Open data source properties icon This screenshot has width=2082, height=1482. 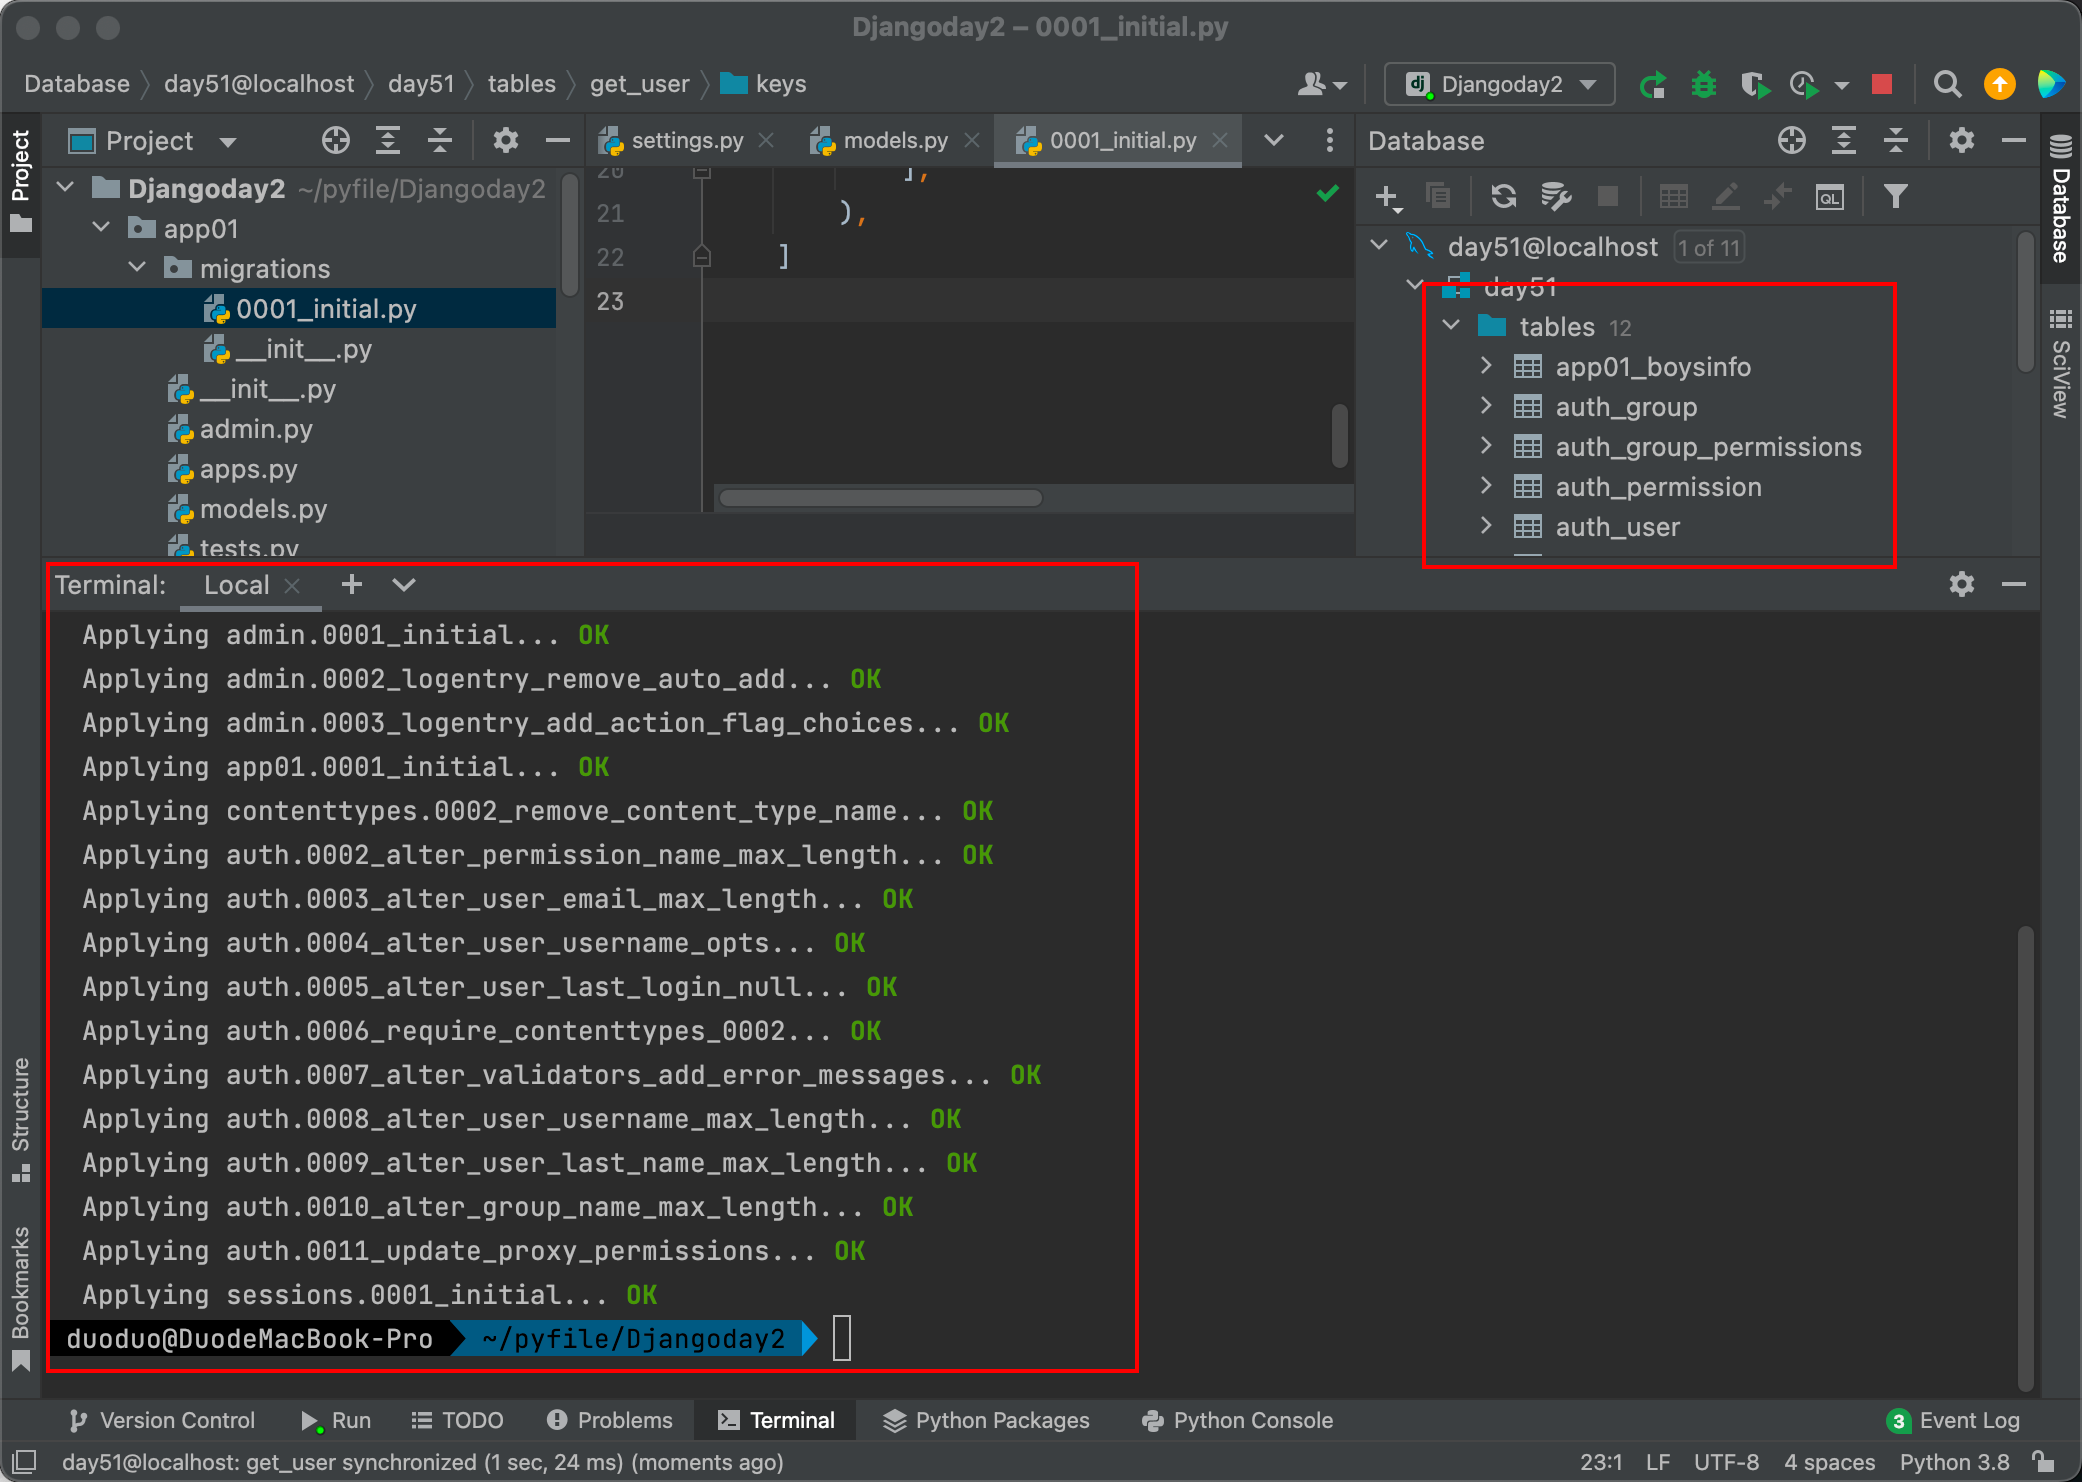click(x=1555, y=196)
